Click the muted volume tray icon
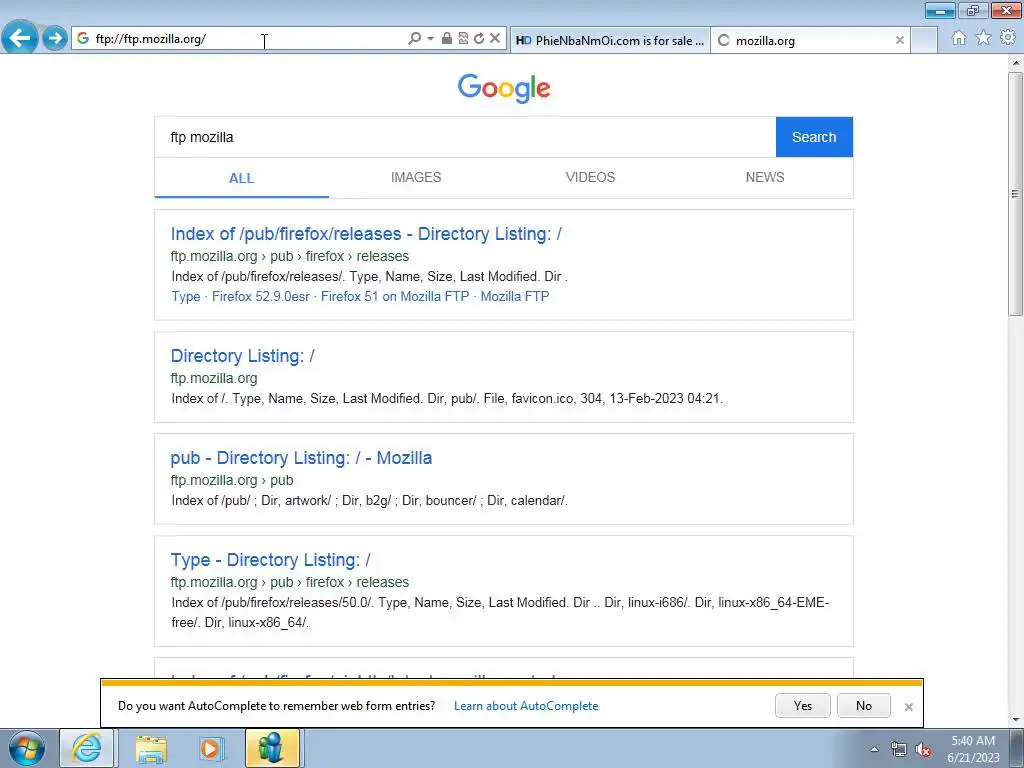The image size is (1024, 768). click(923, 749)
